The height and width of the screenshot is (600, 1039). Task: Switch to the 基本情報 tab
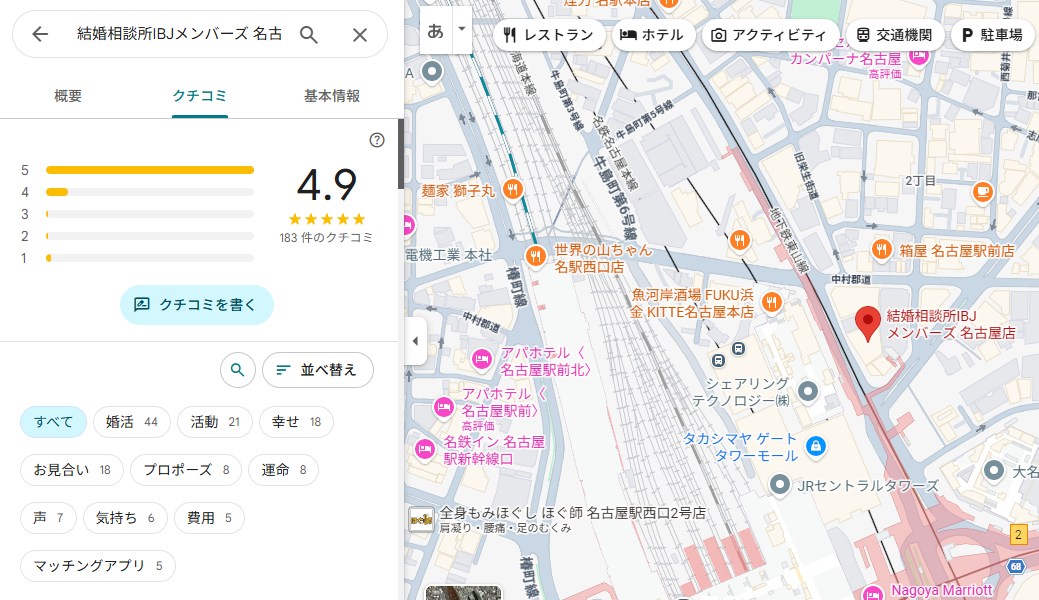(x=331, y=96)
